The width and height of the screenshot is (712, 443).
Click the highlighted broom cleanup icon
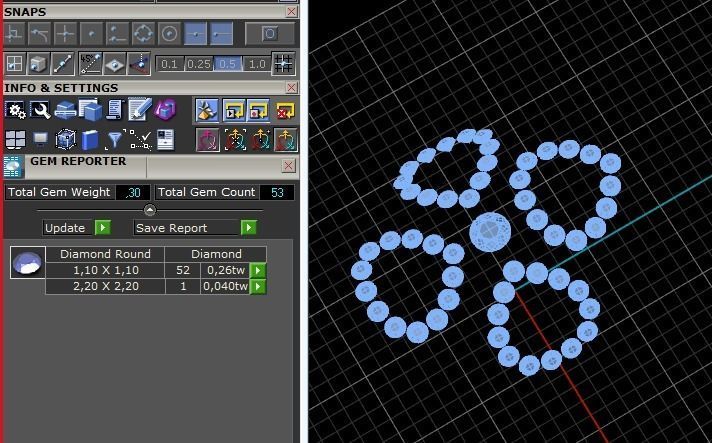coord(207,110)
